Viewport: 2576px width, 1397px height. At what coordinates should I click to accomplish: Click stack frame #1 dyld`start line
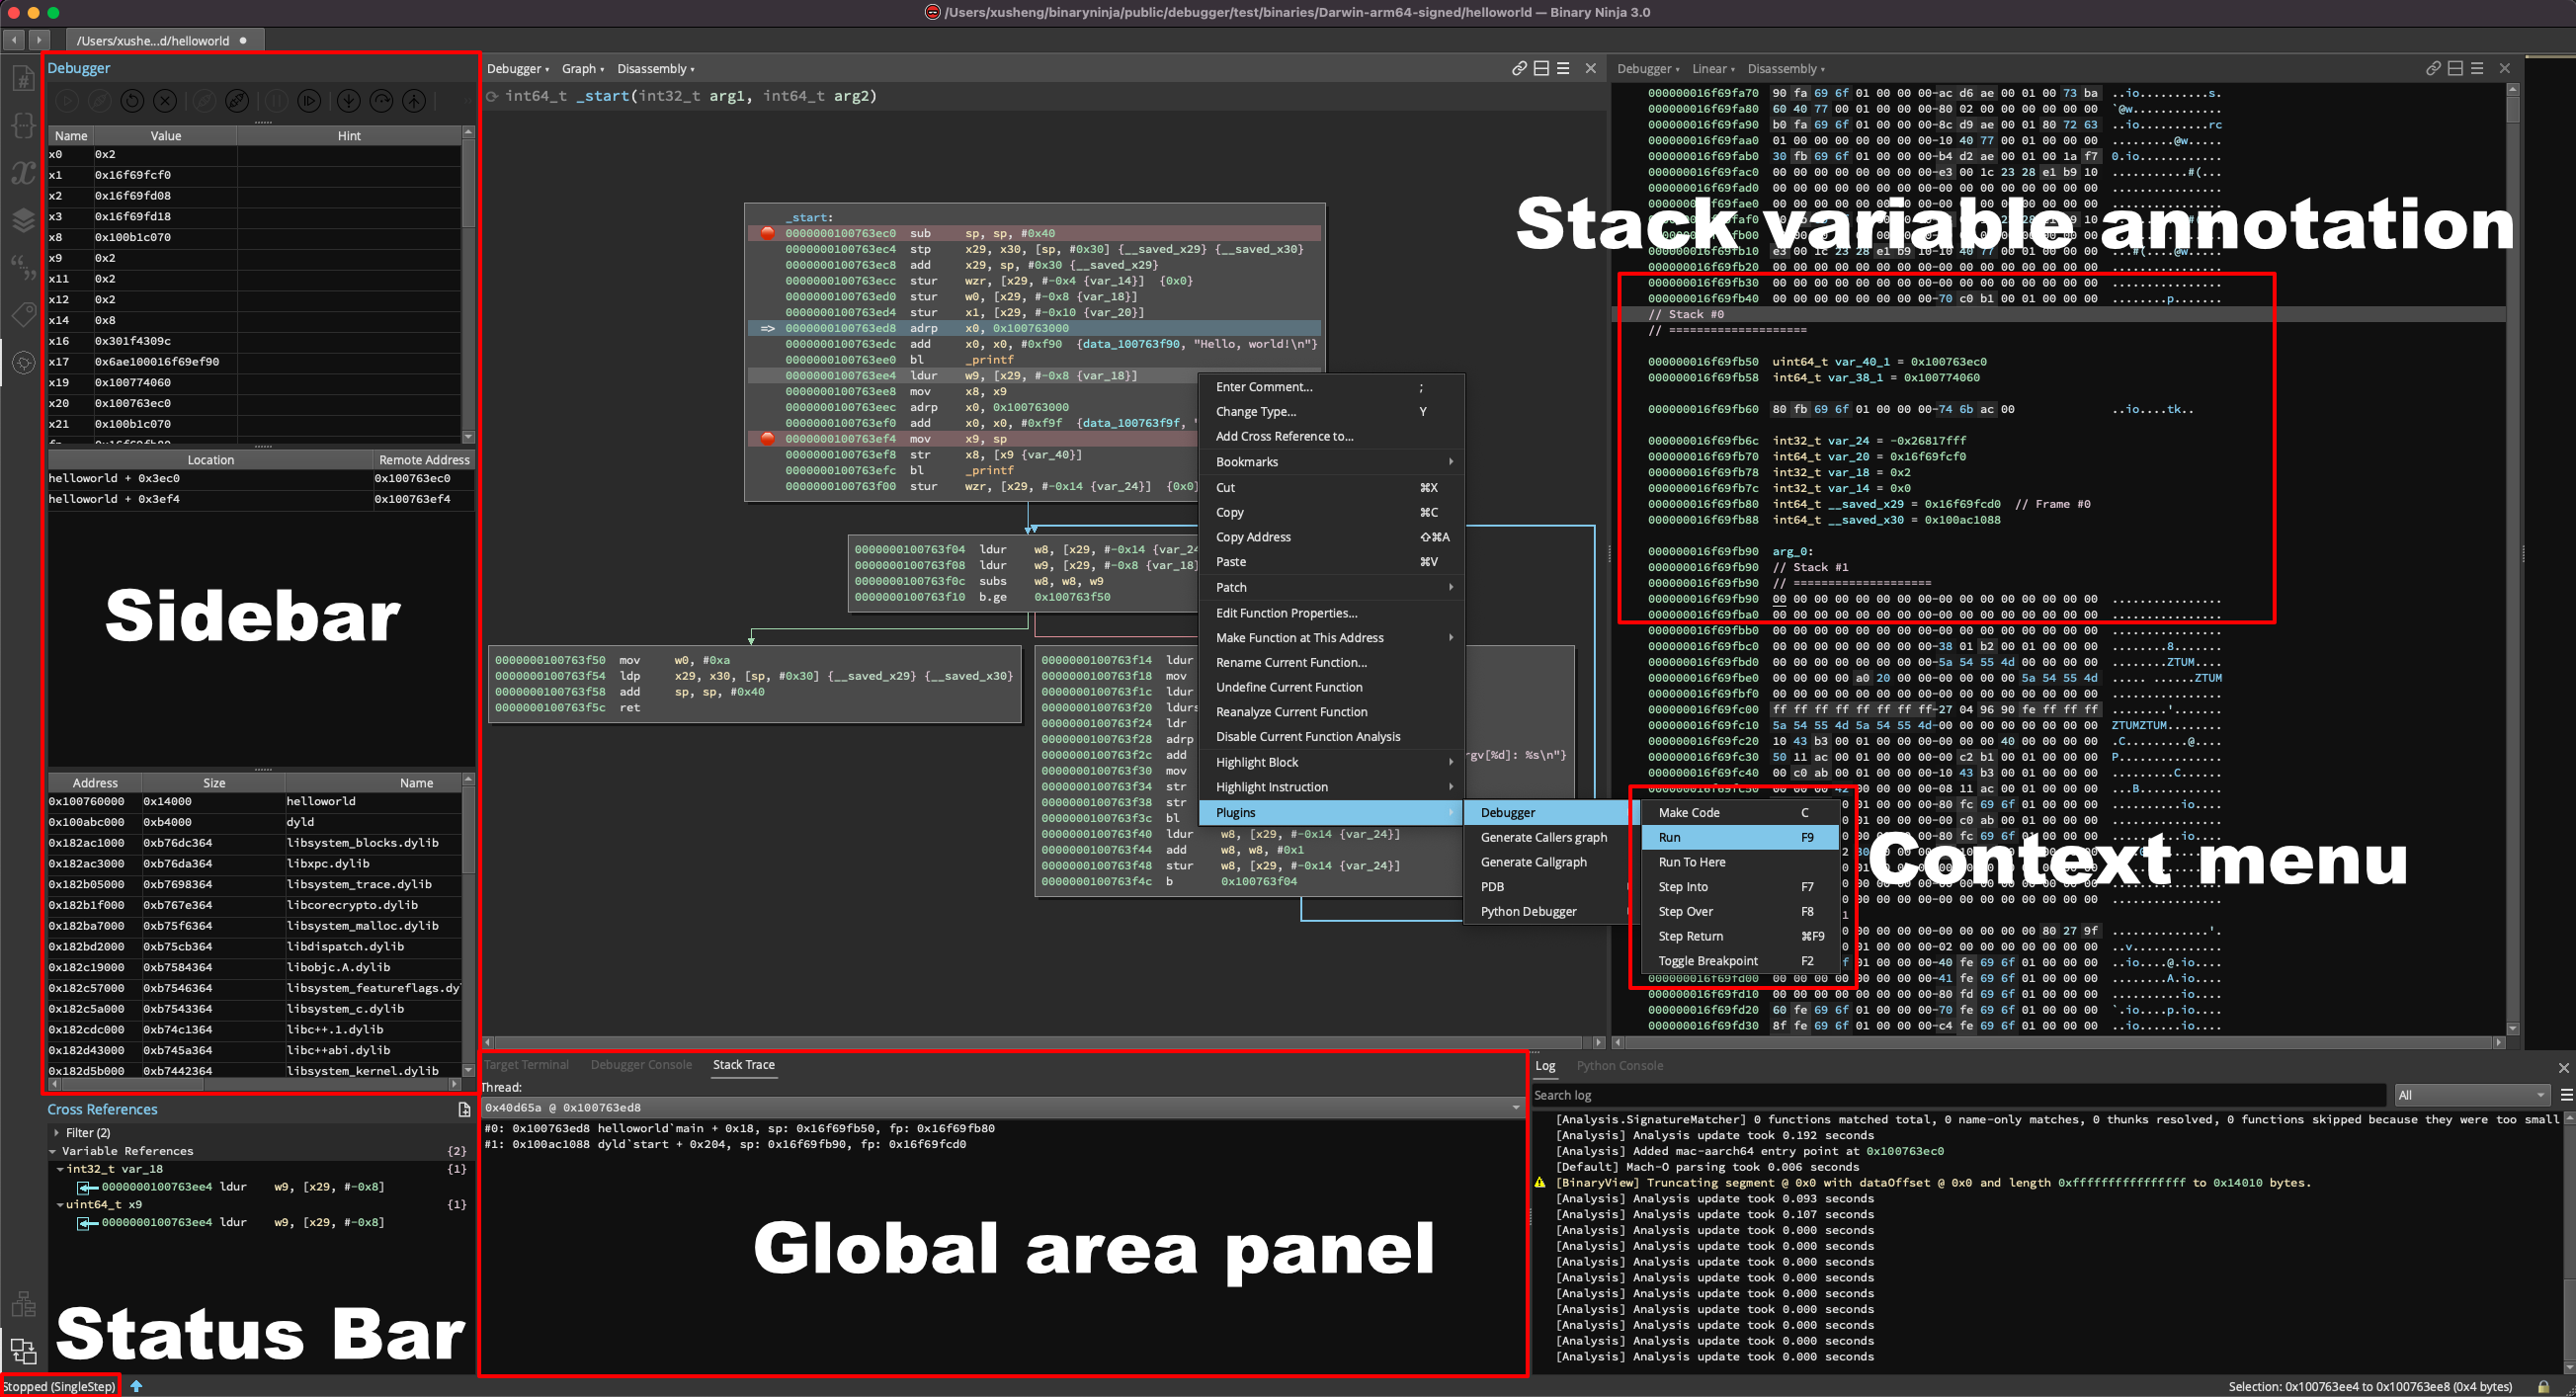[x=725, y=1144]
